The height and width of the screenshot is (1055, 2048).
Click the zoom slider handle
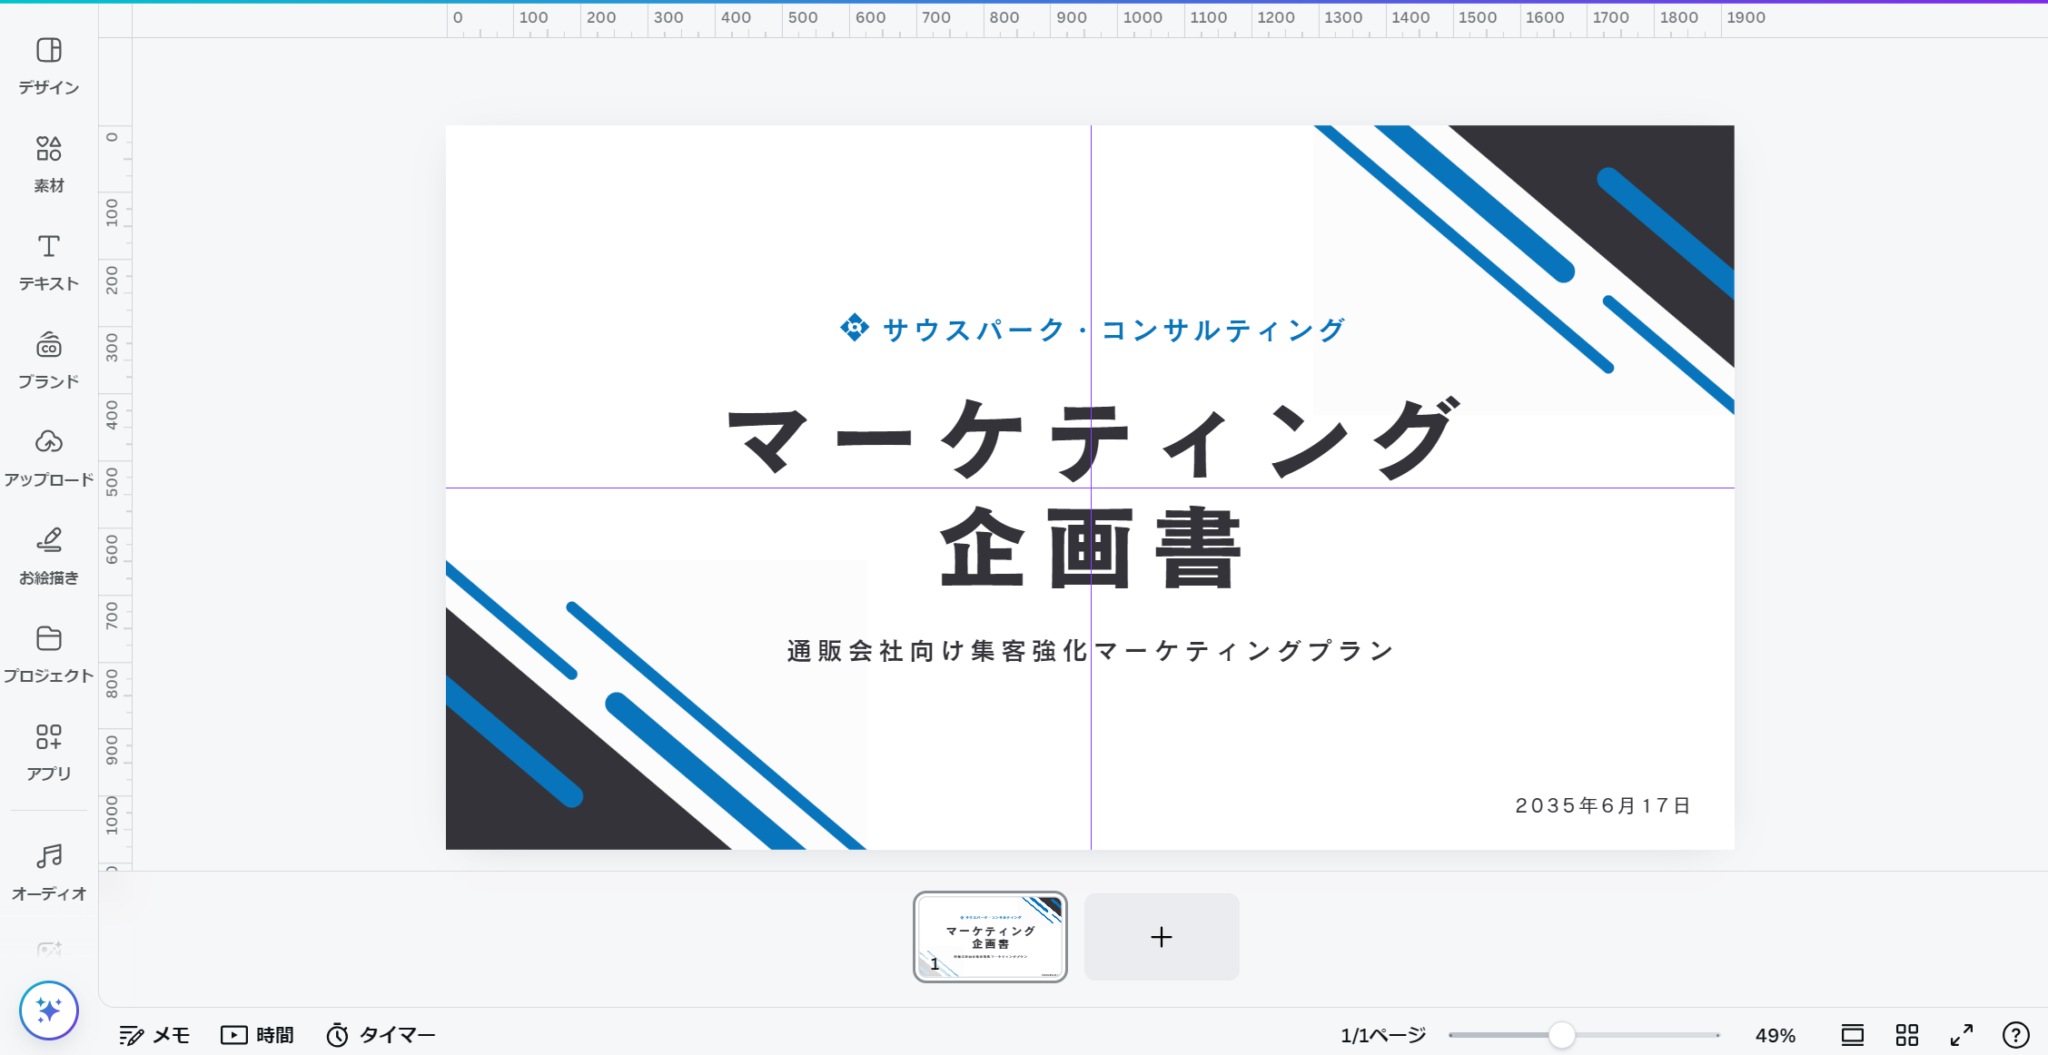click(1561, 1035)
